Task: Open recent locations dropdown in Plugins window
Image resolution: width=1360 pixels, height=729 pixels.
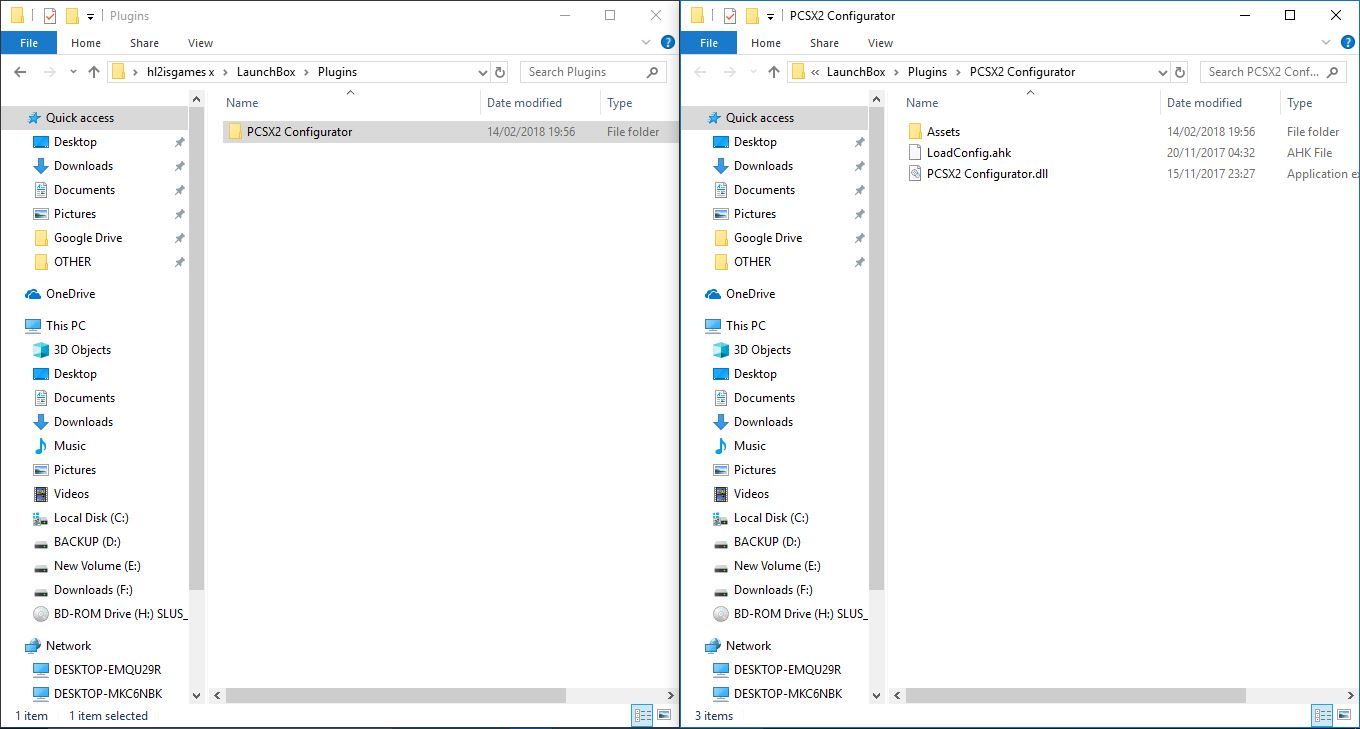Action: (x=73, y=72)
